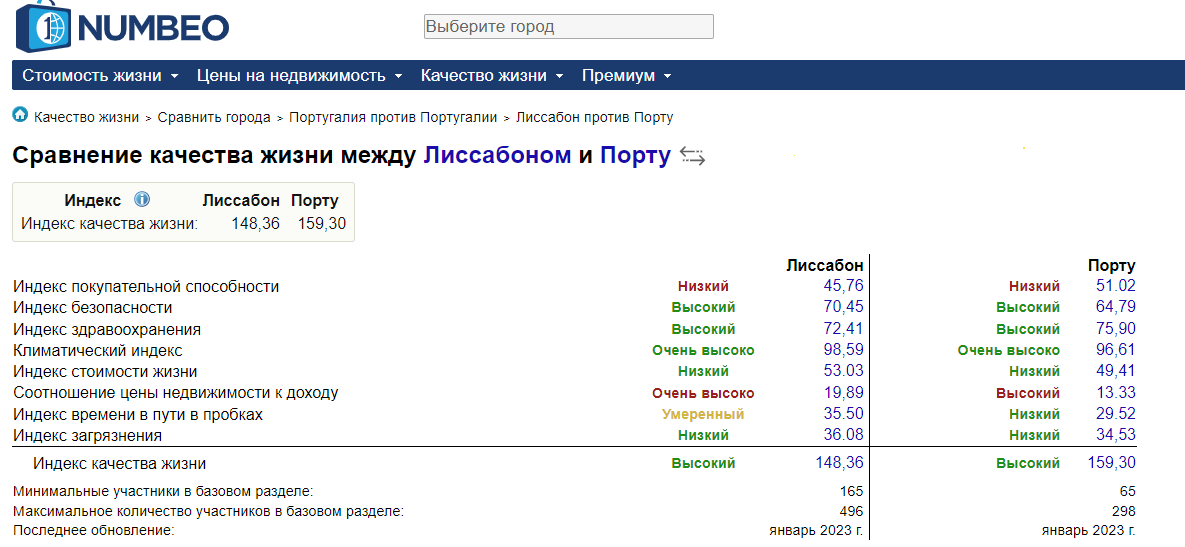Click Lisbon safety index value 70,45

coord(843,307)
